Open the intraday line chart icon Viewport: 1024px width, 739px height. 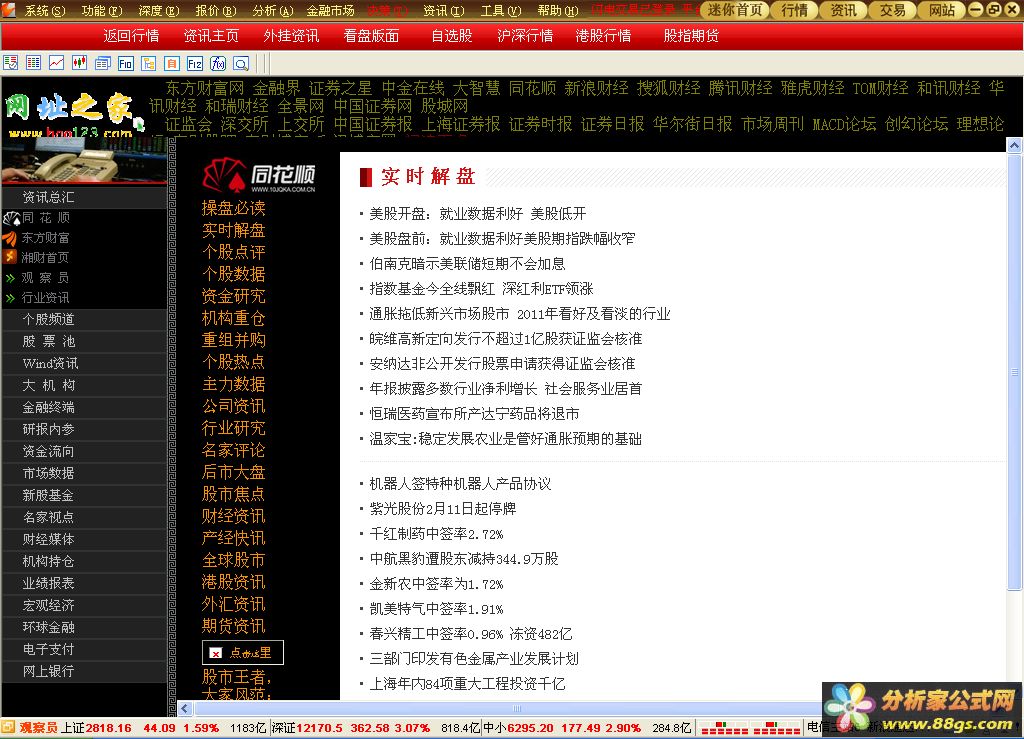coord(57,63)
